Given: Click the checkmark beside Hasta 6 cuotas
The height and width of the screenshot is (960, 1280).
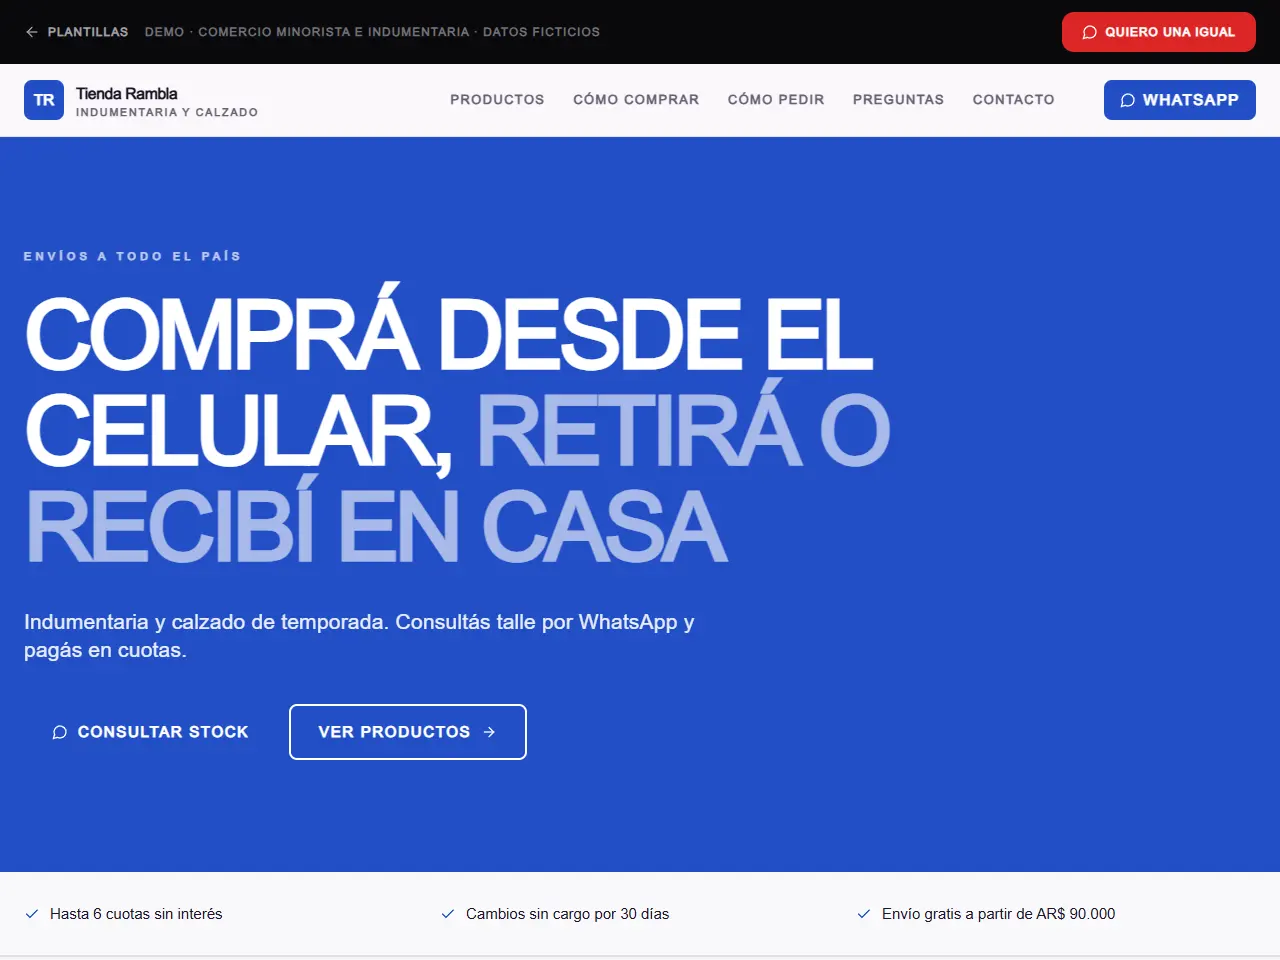Looking at the screenshot, I should pos(32,914).
